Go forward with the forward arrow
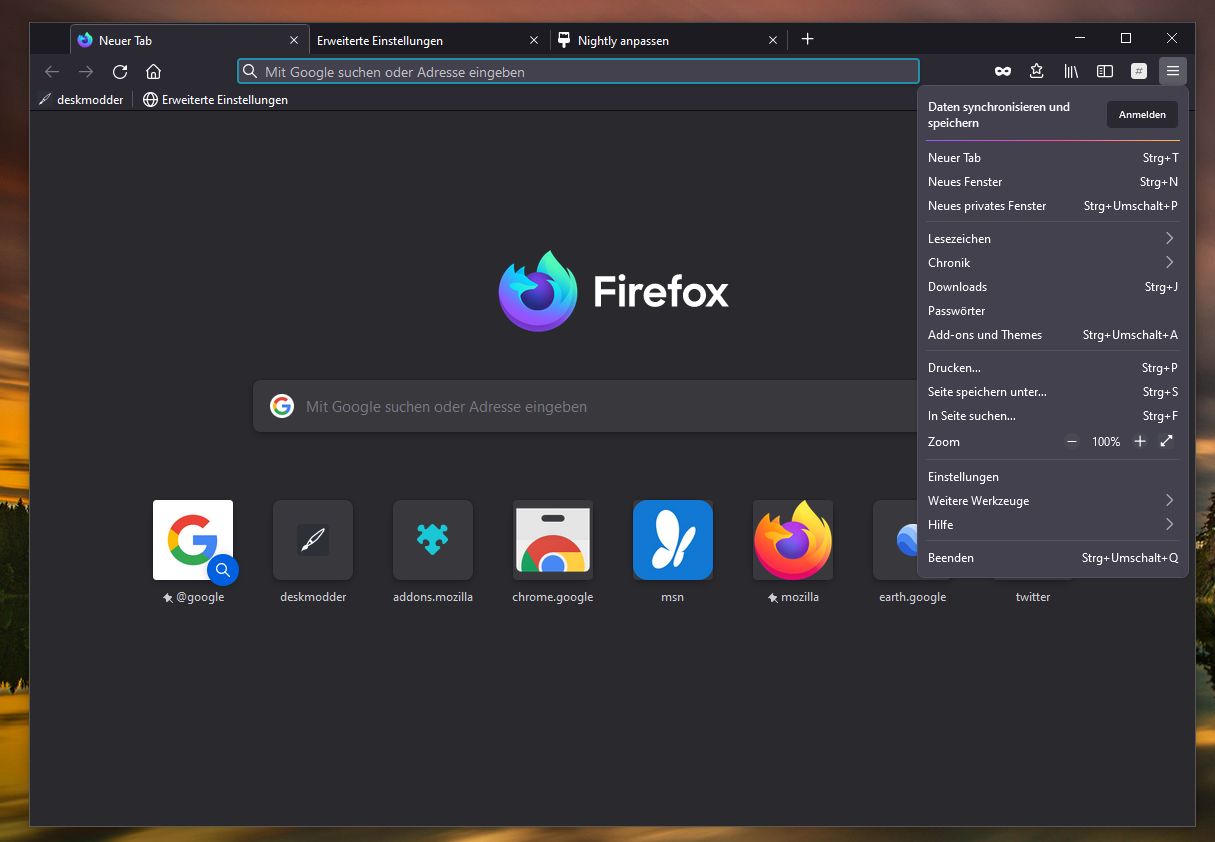The image size is (1215, 842). point(86,71)
